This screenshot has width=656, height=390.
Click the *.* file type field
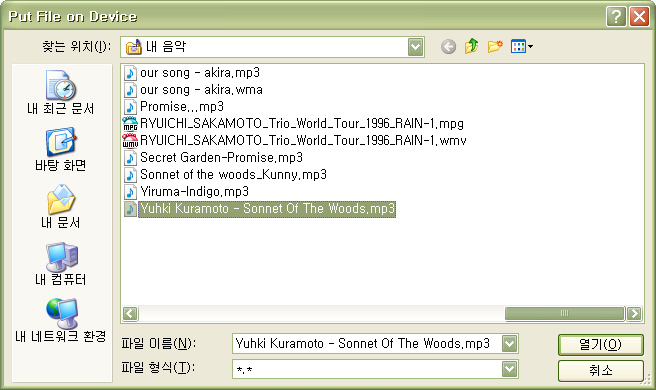pyautogui.click(x=367, y=369)
